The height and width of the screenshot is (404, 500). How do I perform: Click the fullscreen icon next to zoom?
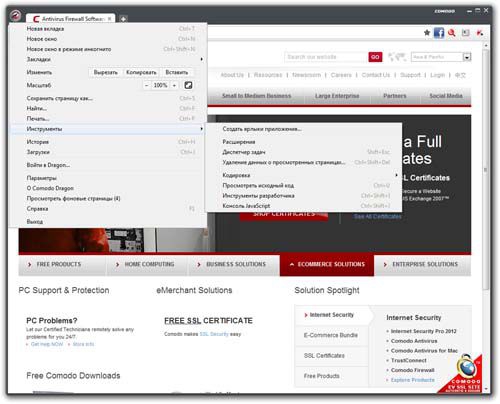click(188, 85)
